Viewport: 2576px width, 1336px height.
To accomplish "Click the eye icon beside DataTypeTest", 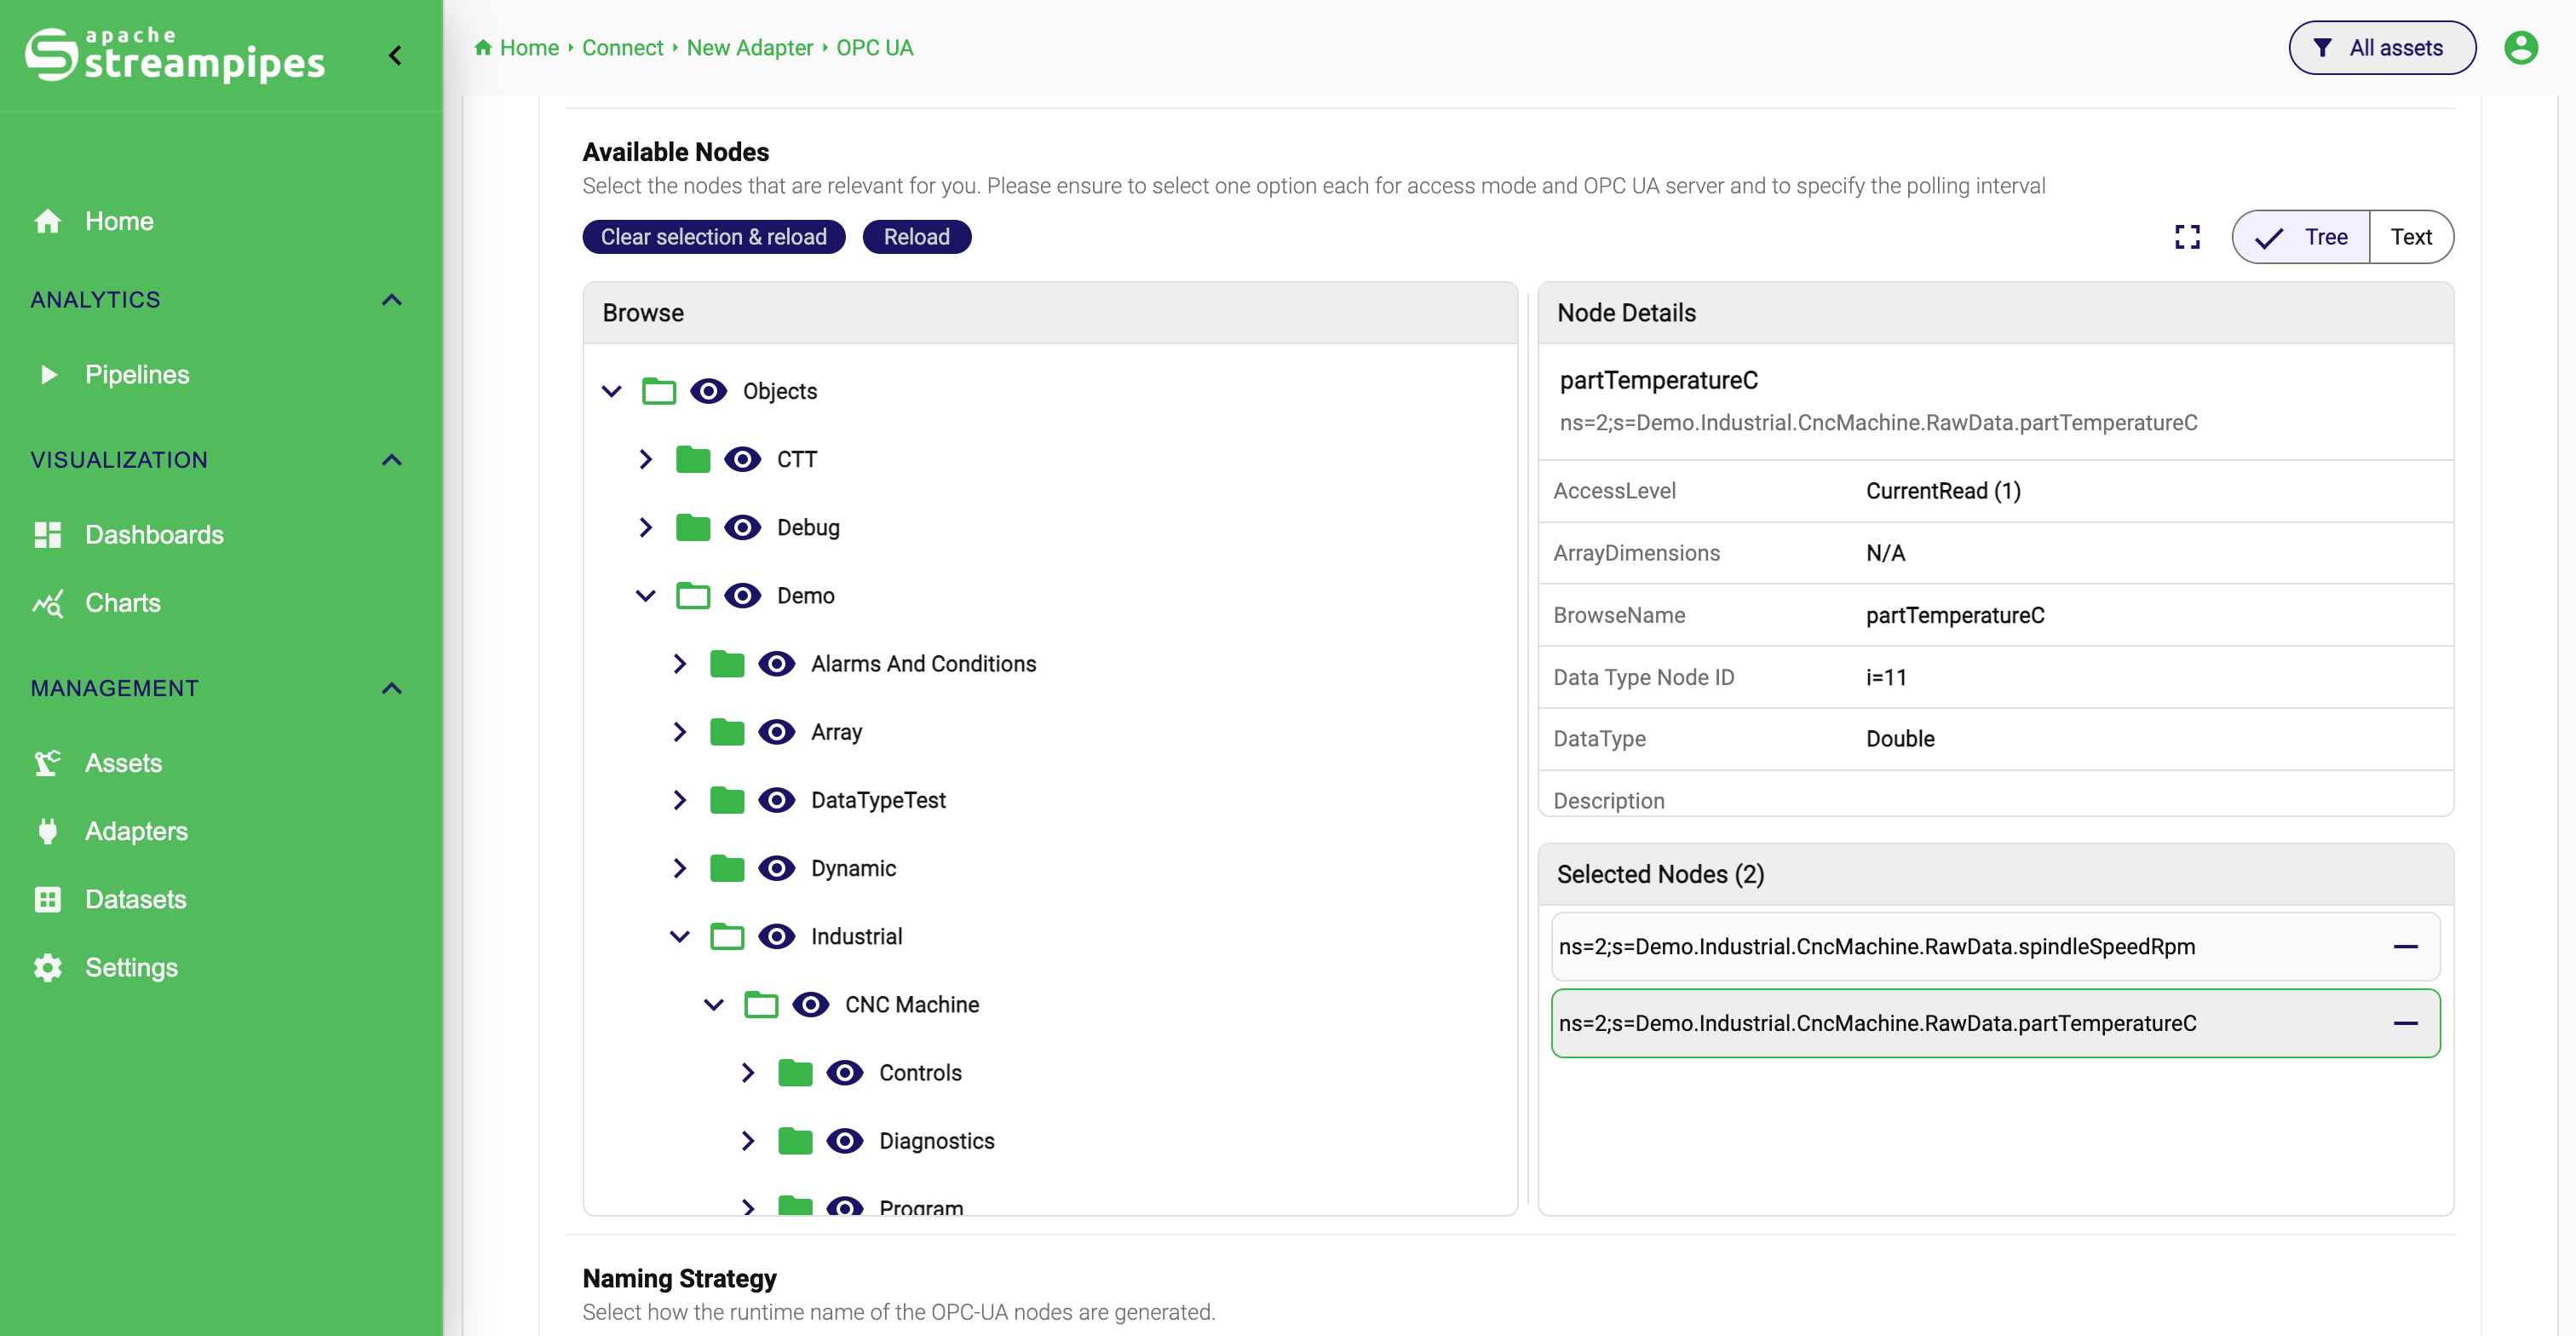I will [x=776, y=800].
